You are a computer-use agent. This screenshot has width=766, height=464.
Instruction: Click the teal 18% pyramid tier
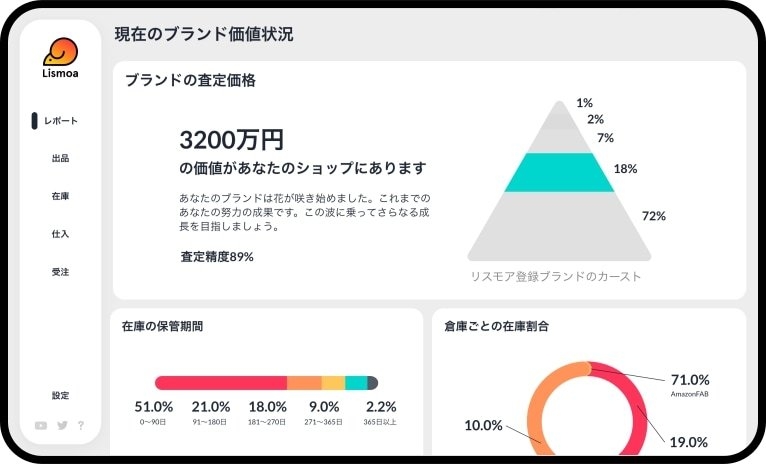point(558,172)
